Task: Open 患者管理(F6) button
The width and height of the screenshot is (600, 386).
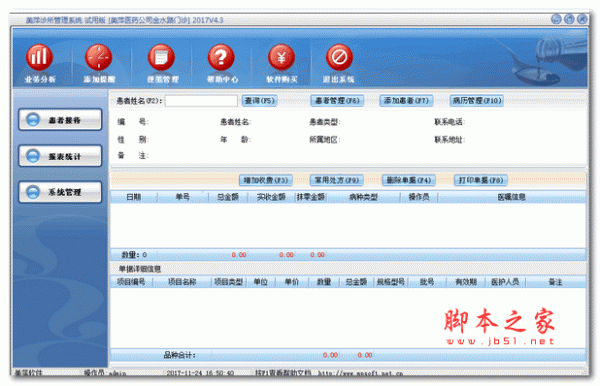Action: [x=337, y=101]
